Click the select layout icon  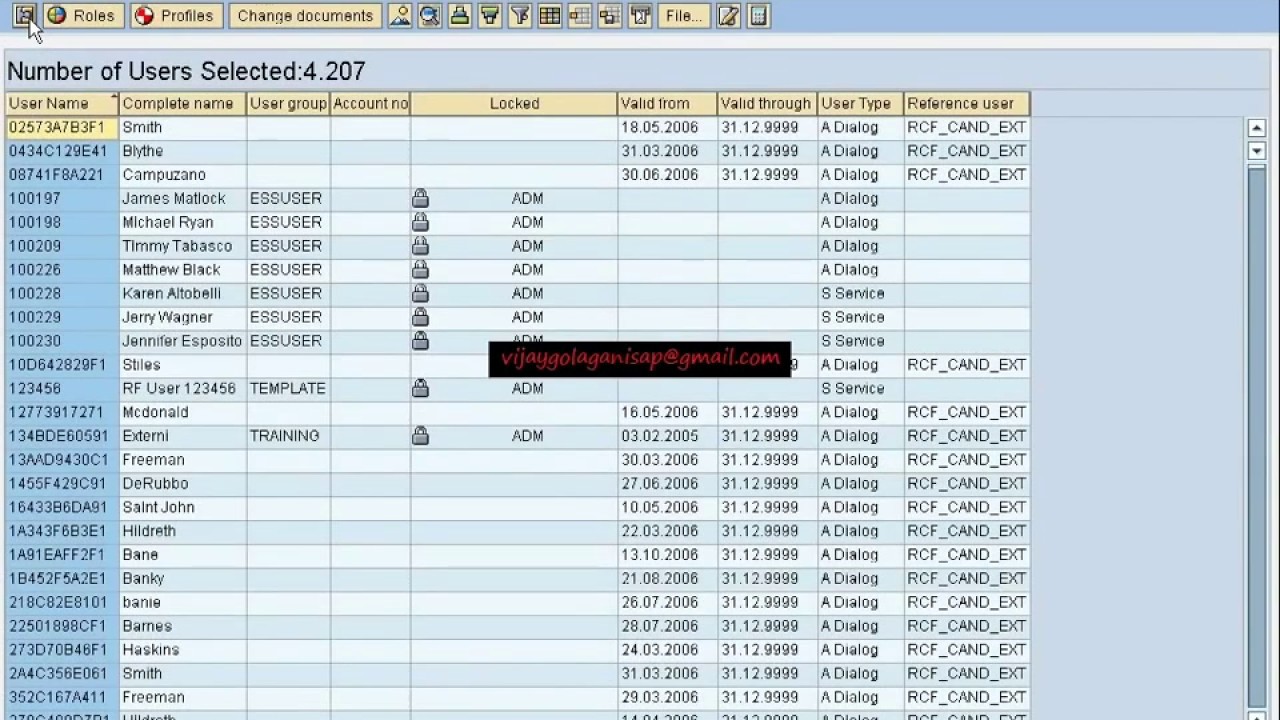pos(580,15)
